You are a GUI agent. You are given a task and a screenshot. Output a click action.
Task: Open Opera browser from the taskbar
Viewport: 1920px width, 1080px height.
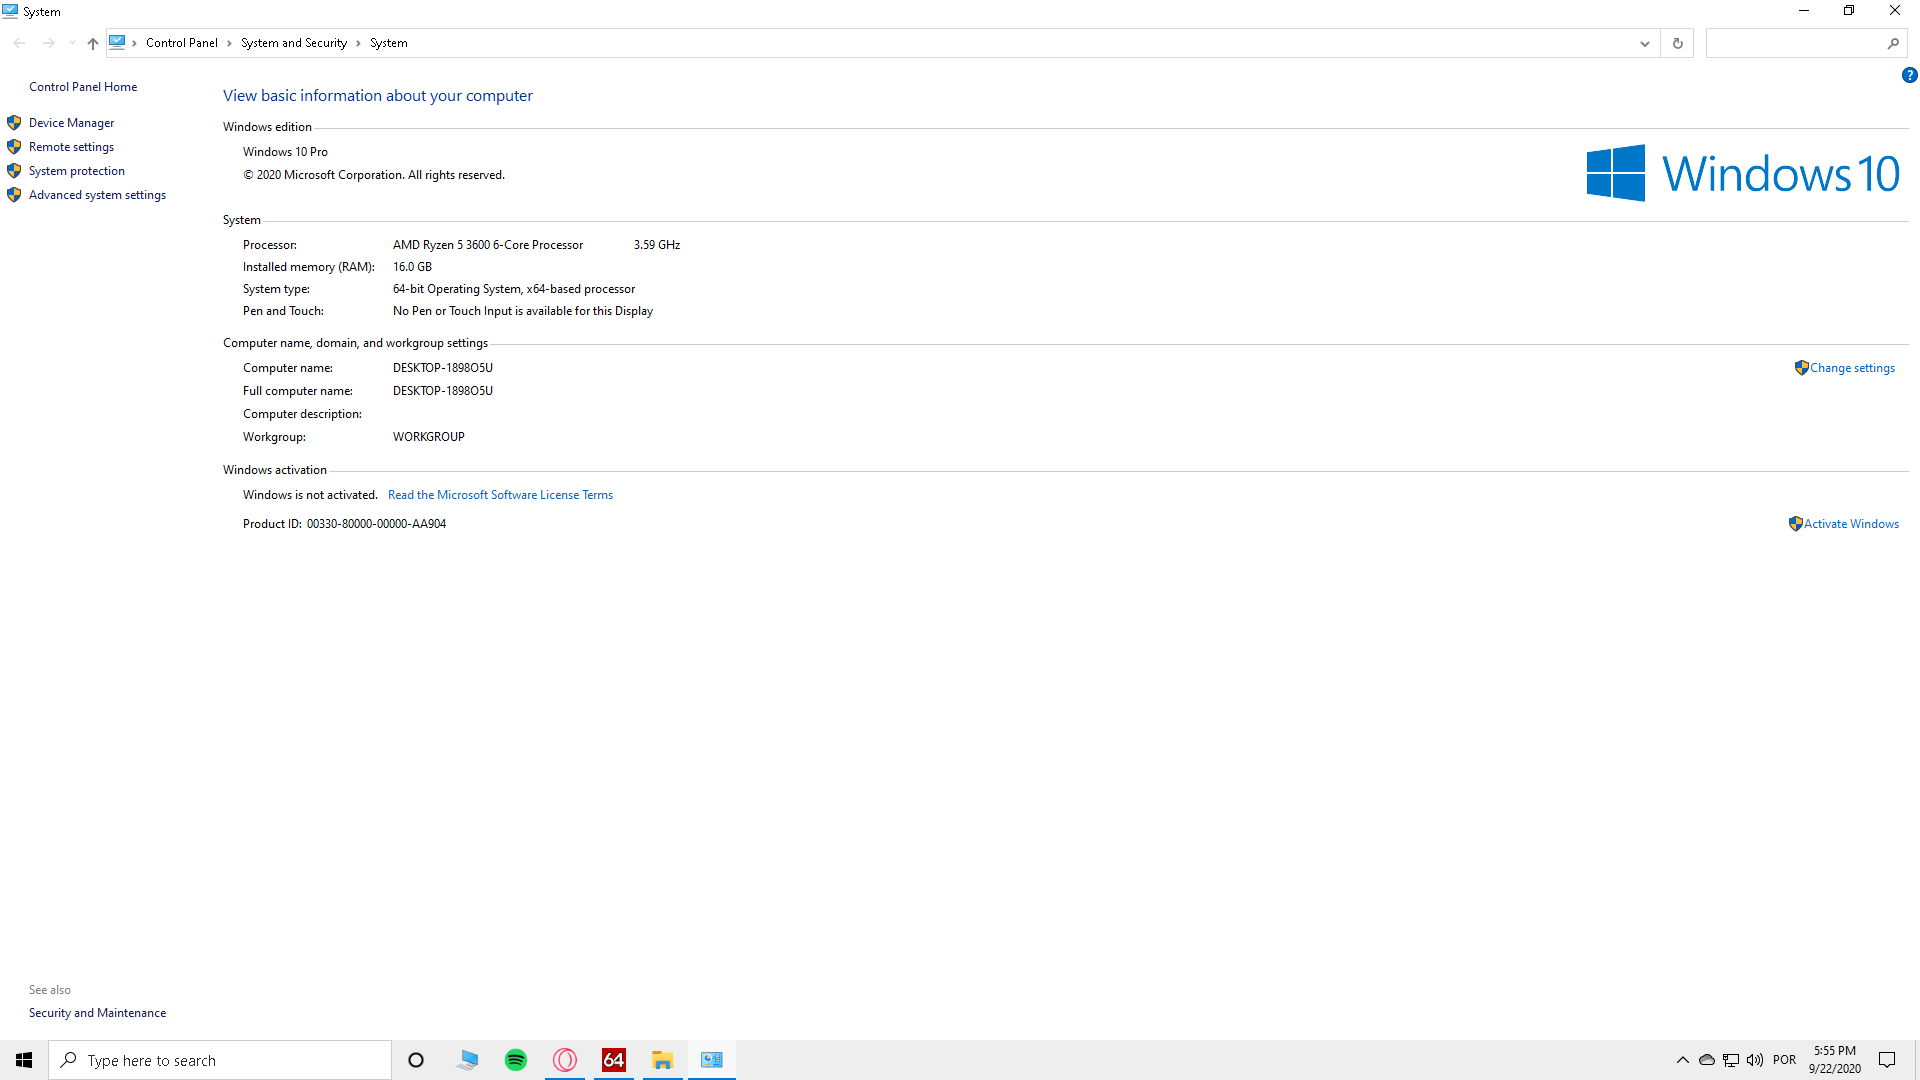pyautogui.click(x=565, y=1060)
